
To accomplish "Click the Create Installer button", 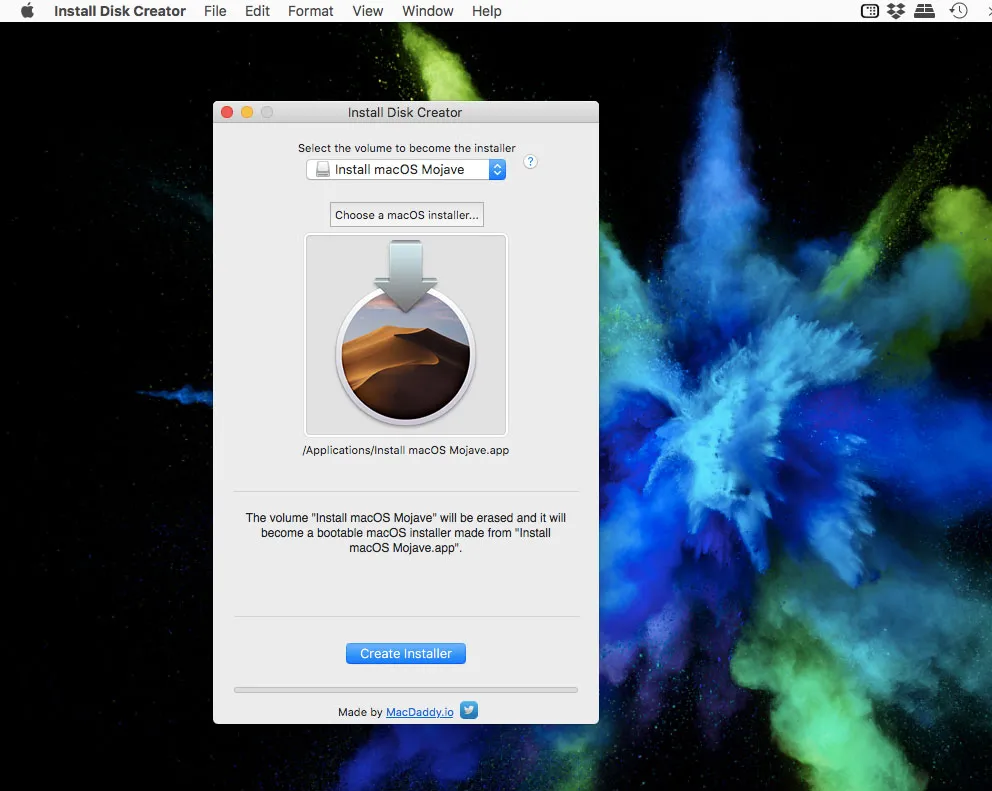I will point(405,653).
